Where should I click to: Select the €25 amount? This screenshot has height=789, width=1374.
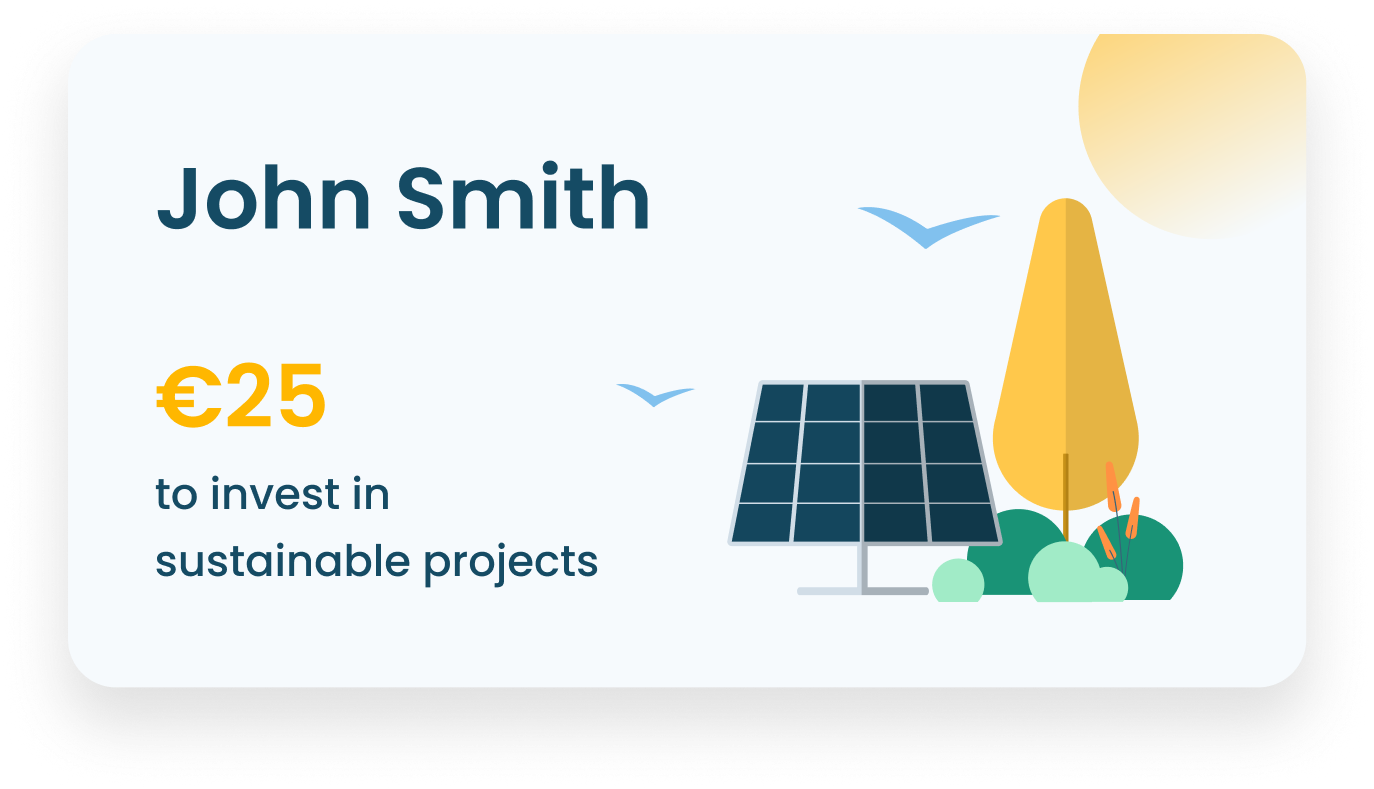point(241,398)
